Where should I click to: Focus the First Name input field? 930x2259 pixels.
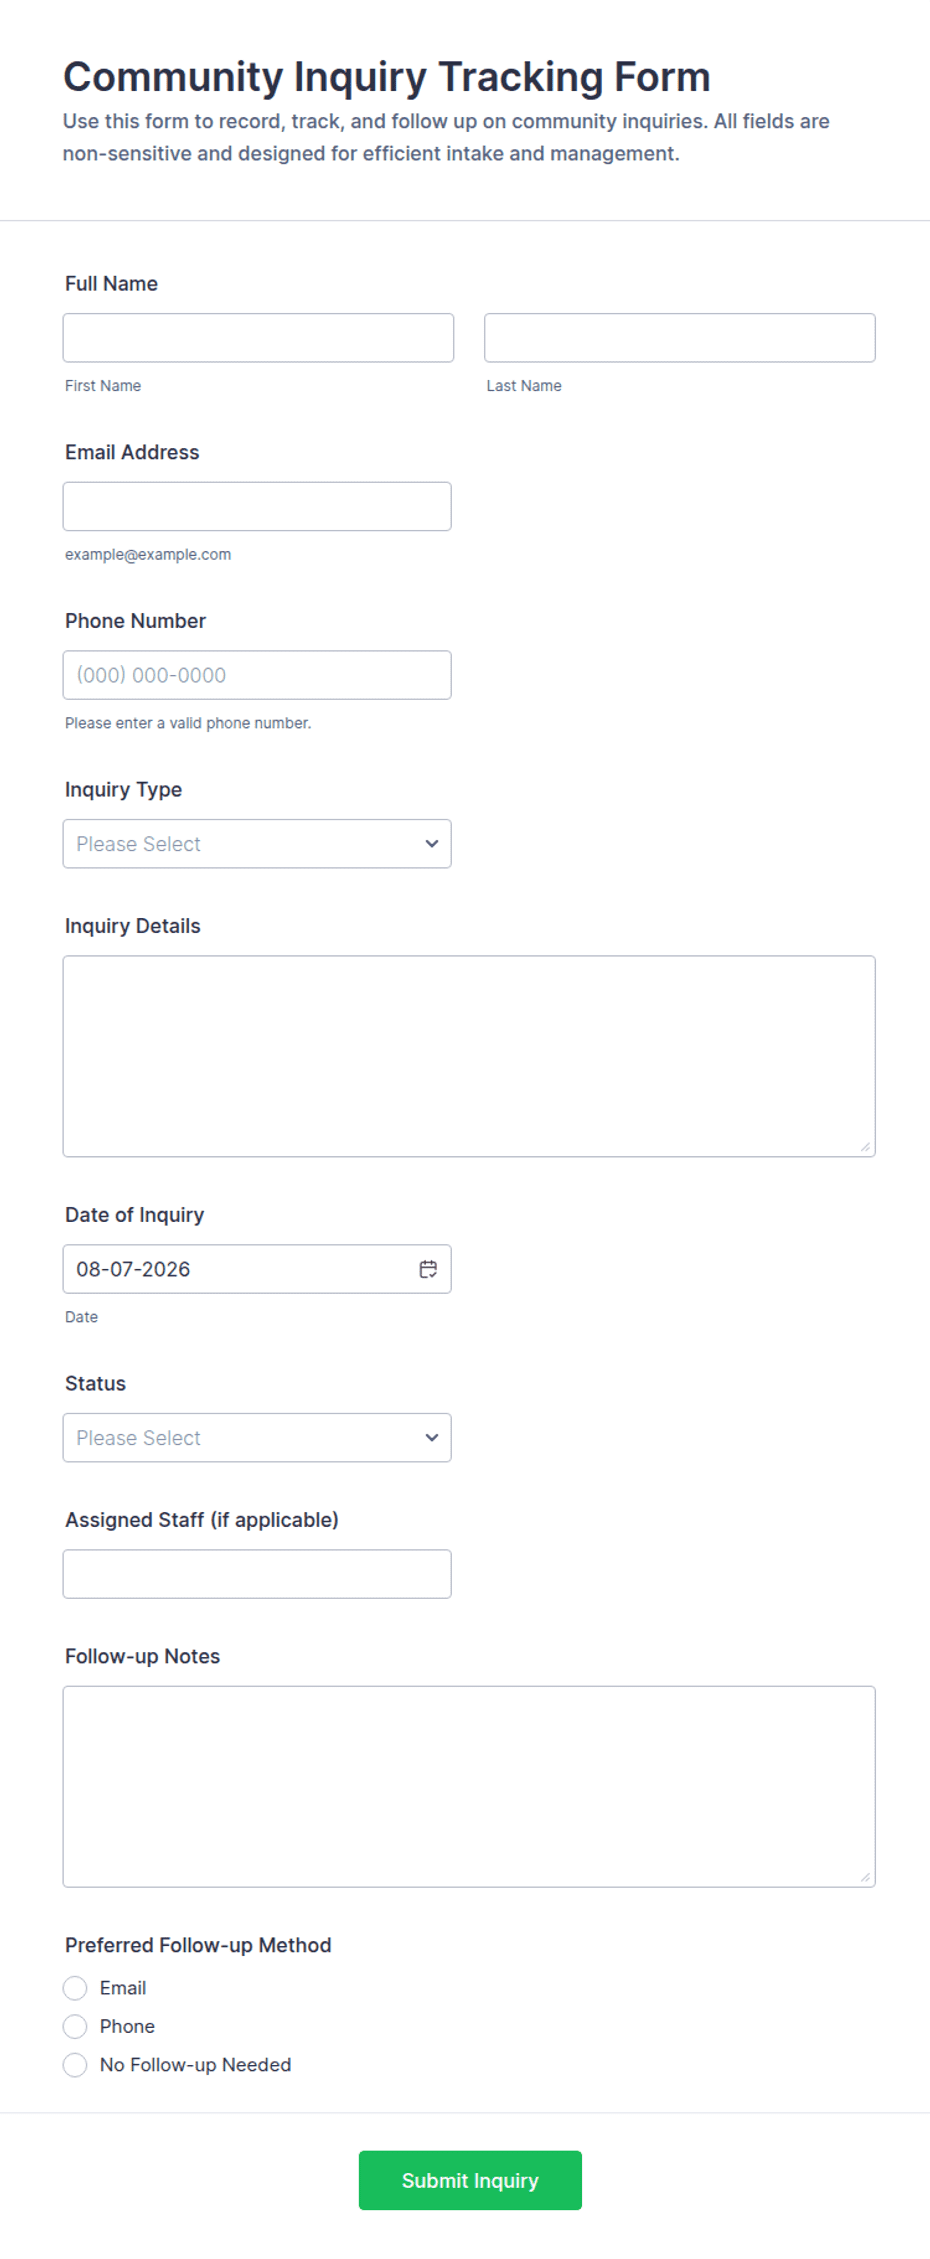click(x=258, y=338)
